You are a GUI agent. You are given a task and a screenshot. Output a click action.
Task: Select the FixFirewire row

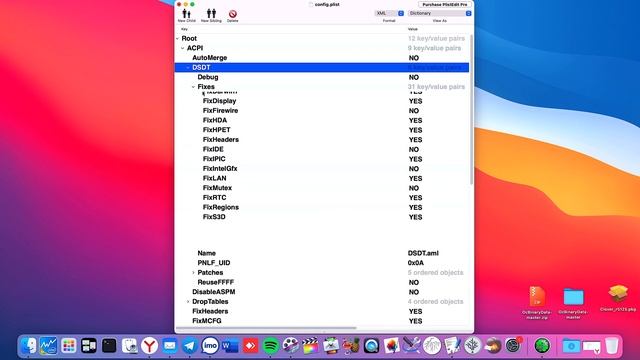322,111
